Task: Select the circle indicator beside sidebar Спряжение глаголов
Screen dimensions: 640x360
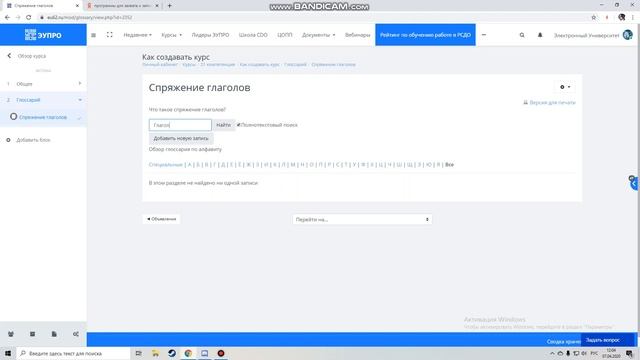Action: (x=13, y=117)
